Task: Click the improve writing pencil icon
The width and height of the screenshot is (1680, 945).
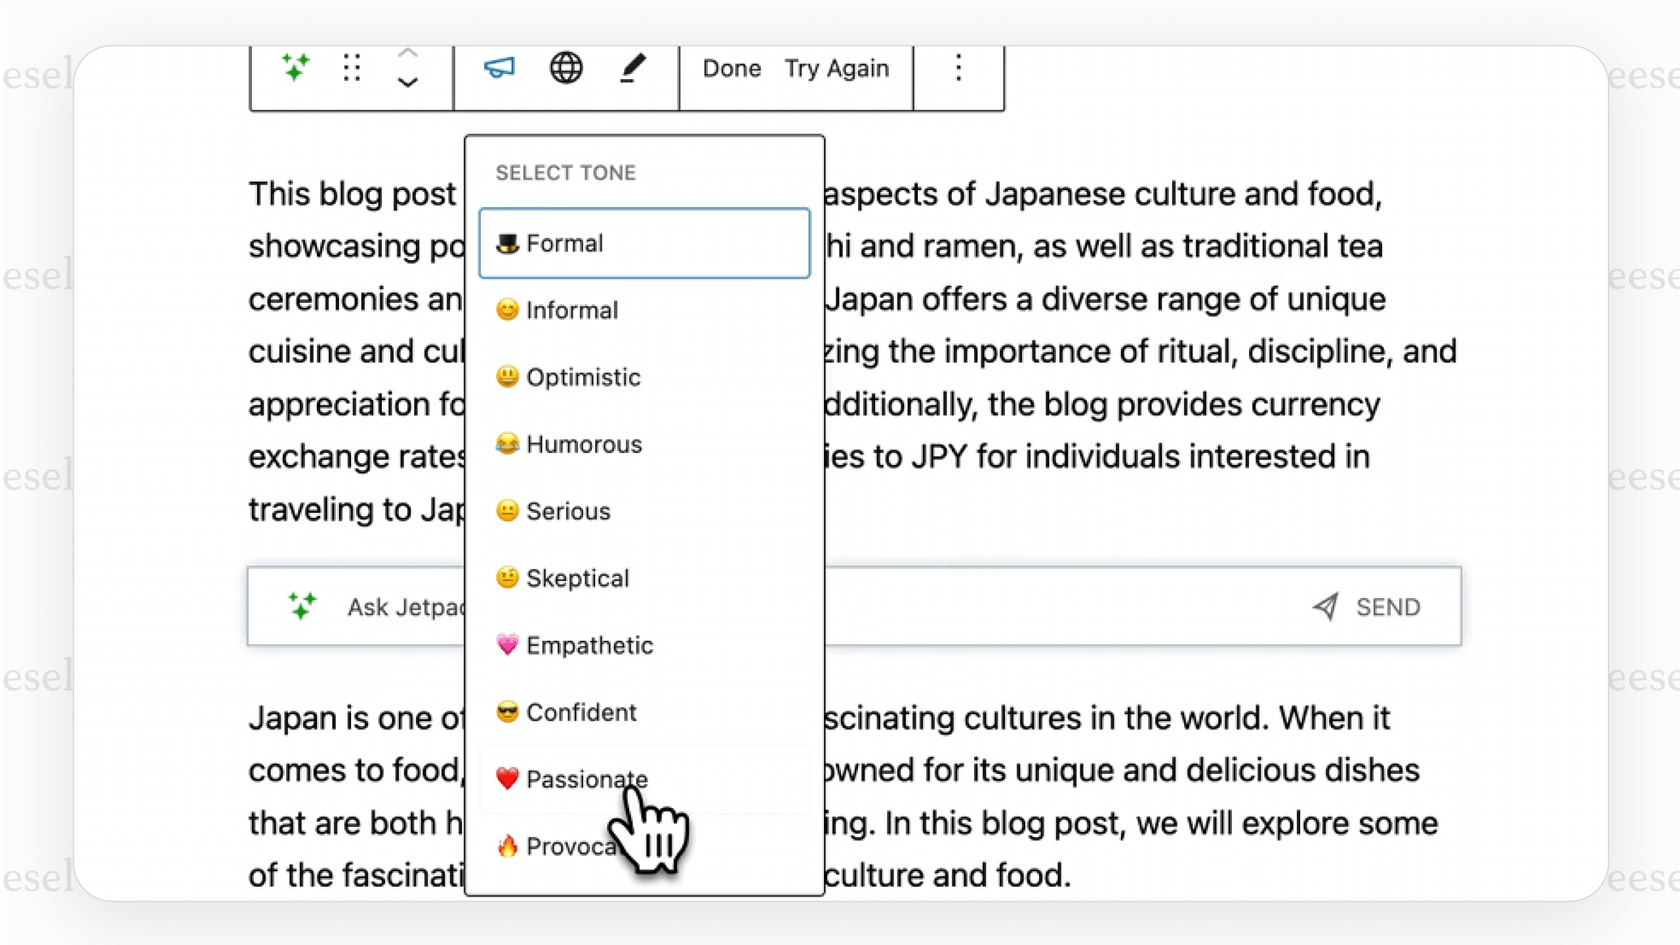Action: click(632, 68)
